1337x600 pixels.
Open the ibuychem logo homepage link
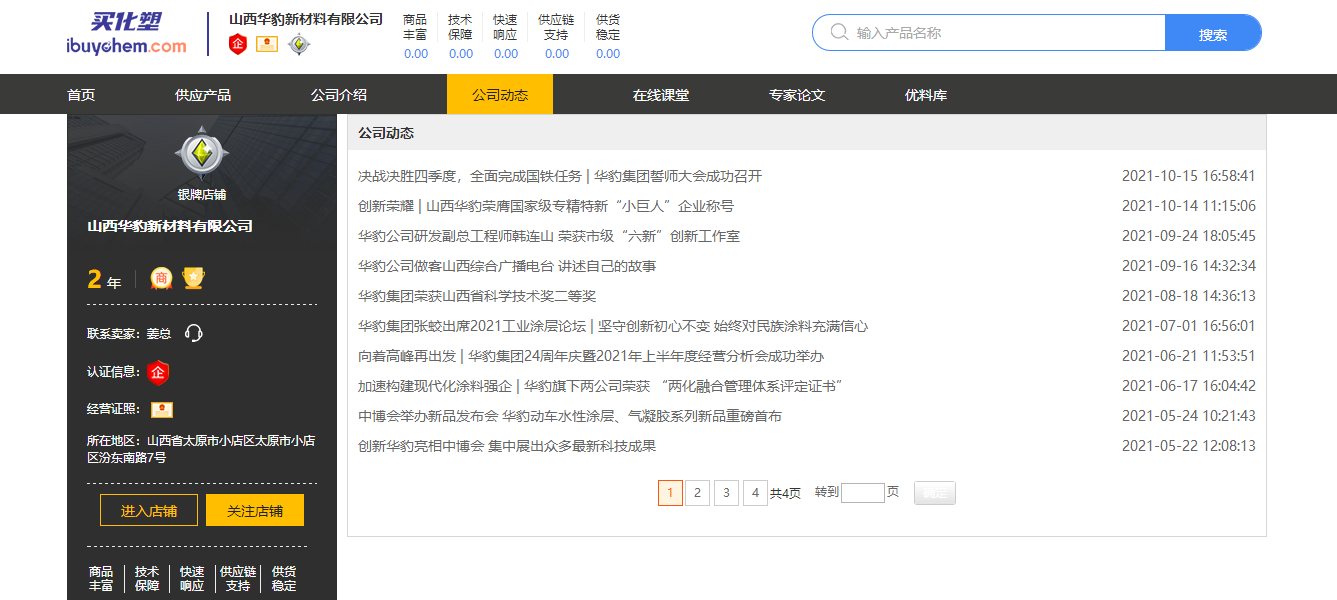pos(126,34)
